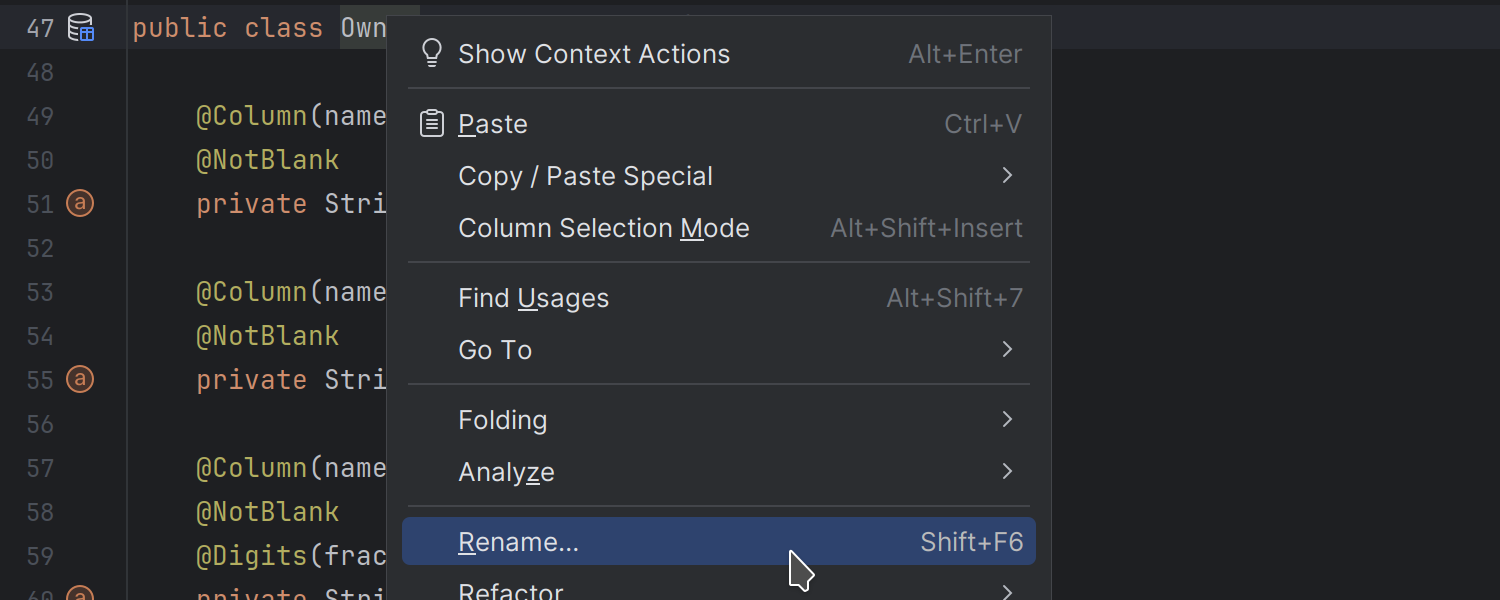The height and width of the screenshot is (600, 1500).
Task: Select Find Usages in the menu
Action: (x=533, y=297)
